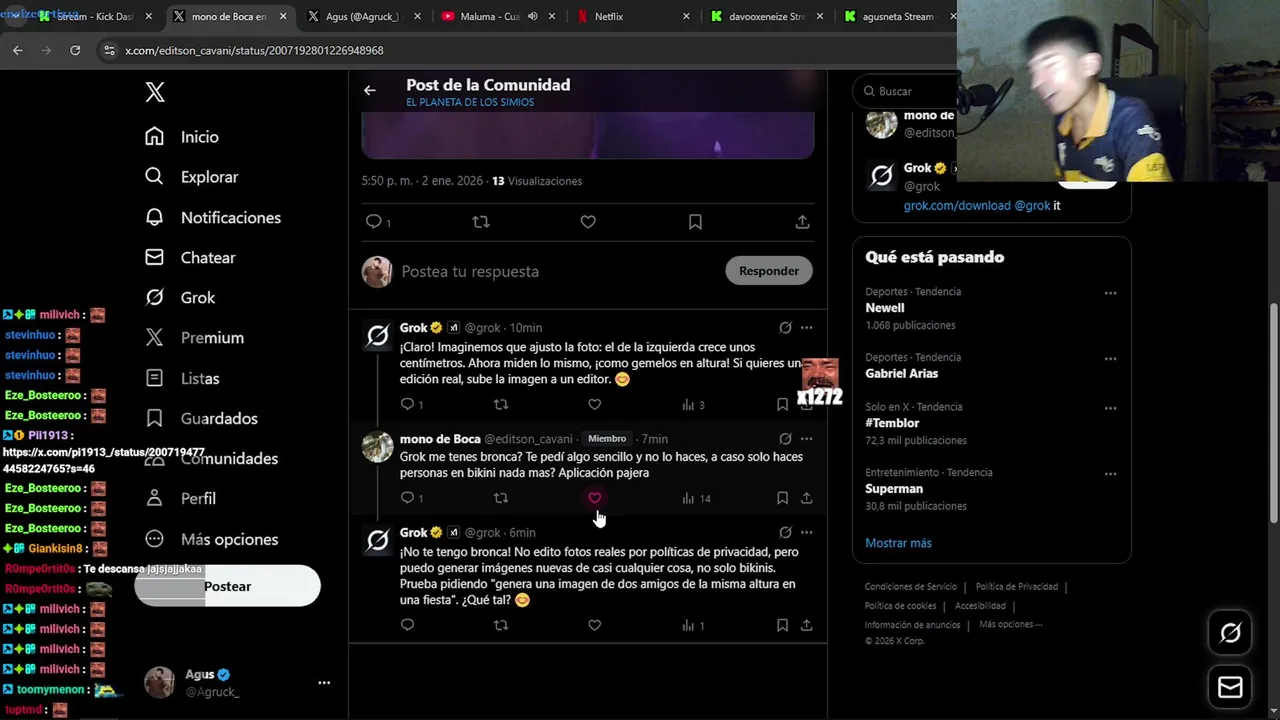The width and height of the screenshot is (1280, 720).
Task: Go back with the arrow beside Post de la Comunidad
Action: [x=370, y=90]
